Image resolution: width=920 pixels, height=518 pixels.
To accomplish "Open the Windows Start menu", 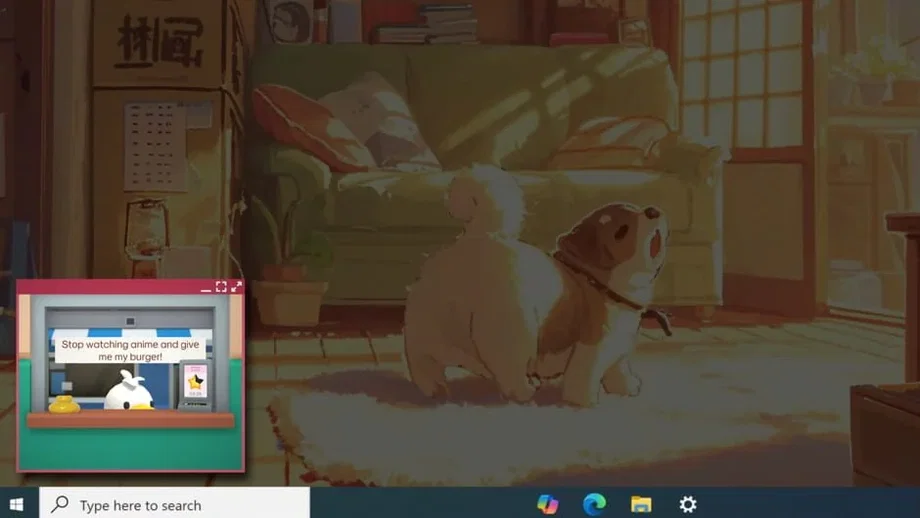I will click(x=16, y=504).
